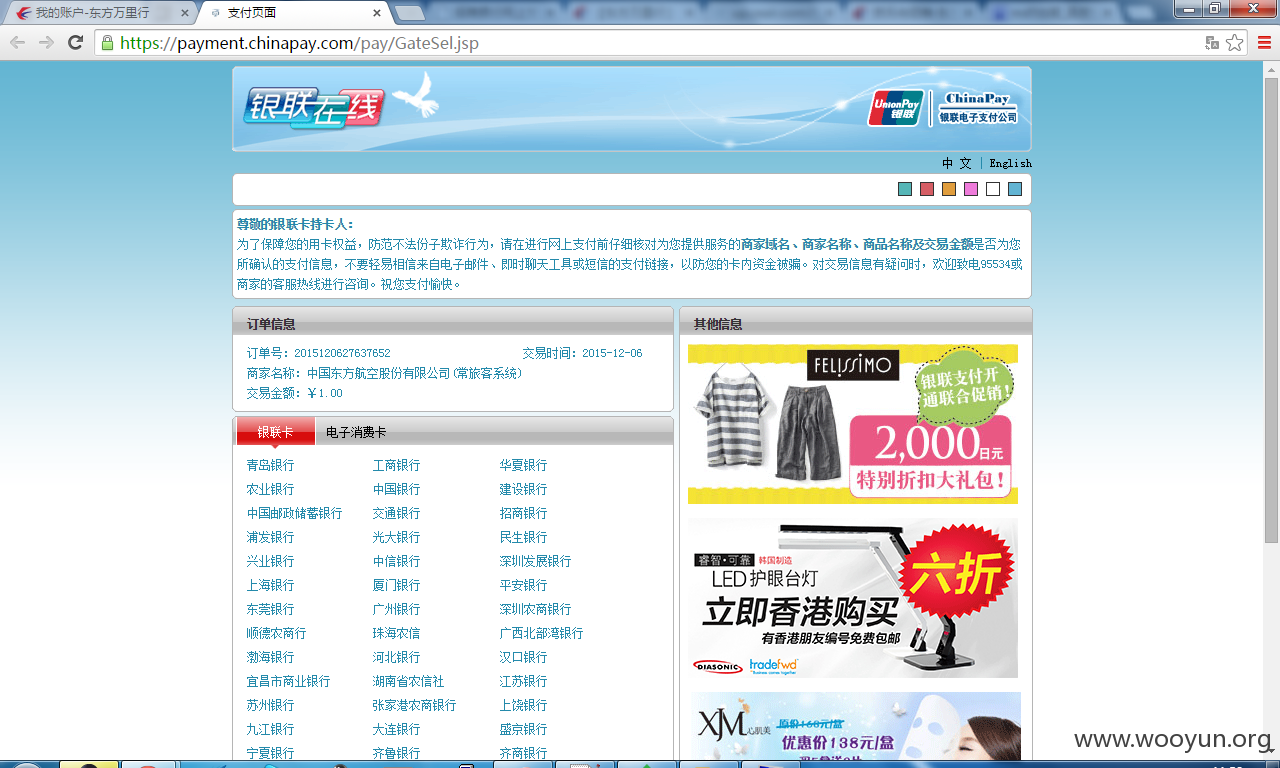Select 盛京银行
This screenshot has width=1280, height=768.
[523, 729]
